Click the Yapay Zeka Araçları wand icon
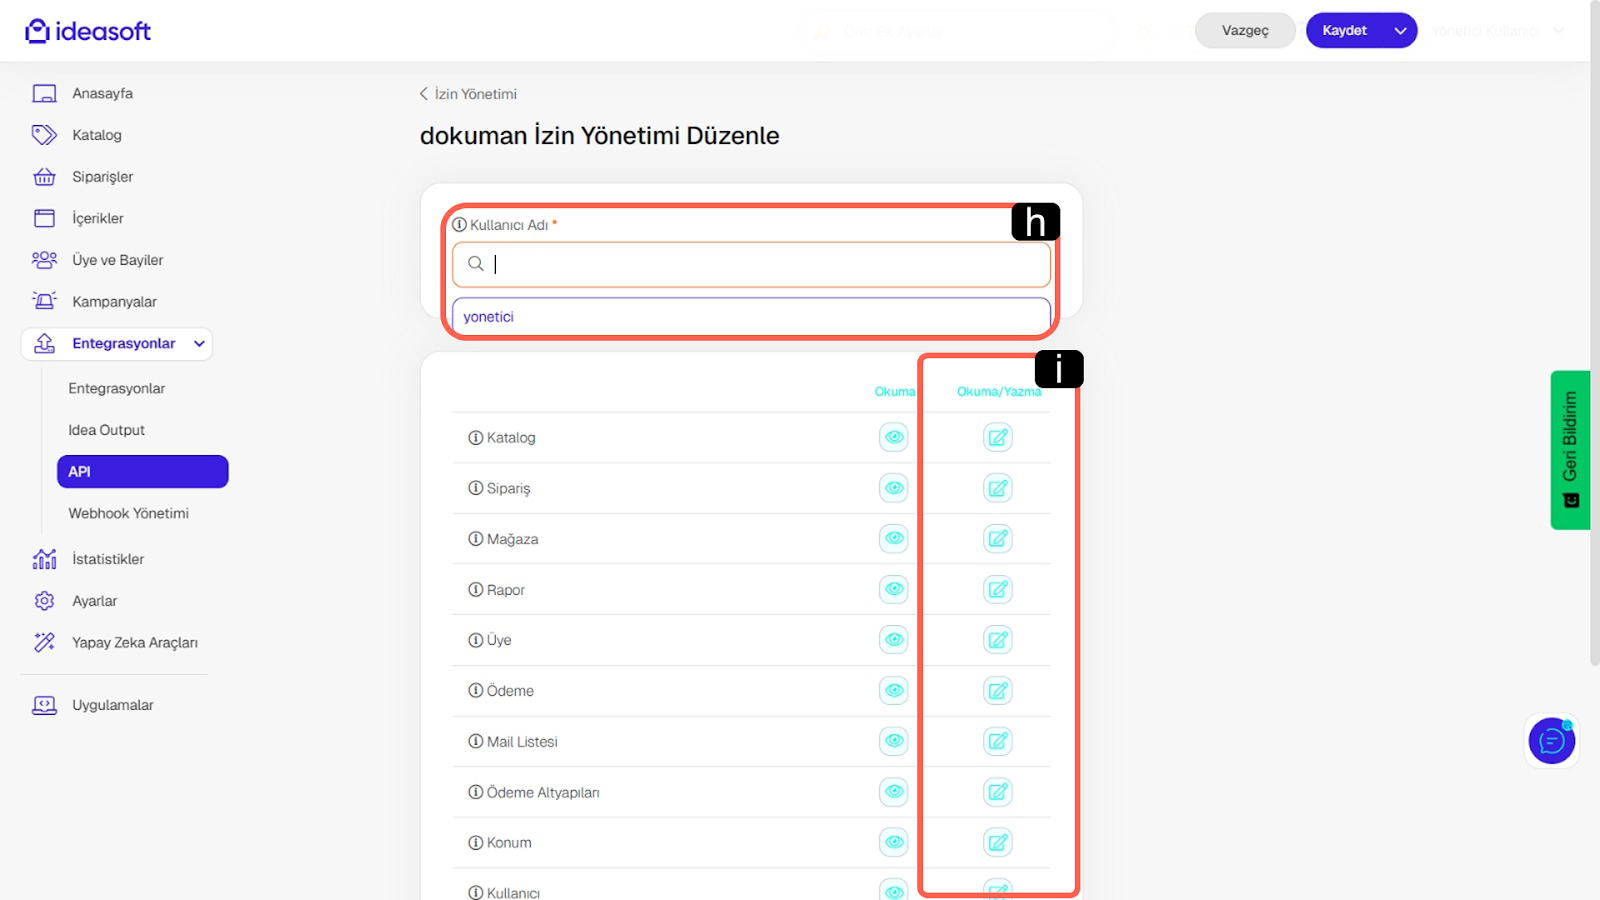This screenshot has height=900, width=1600. (44, 642)
